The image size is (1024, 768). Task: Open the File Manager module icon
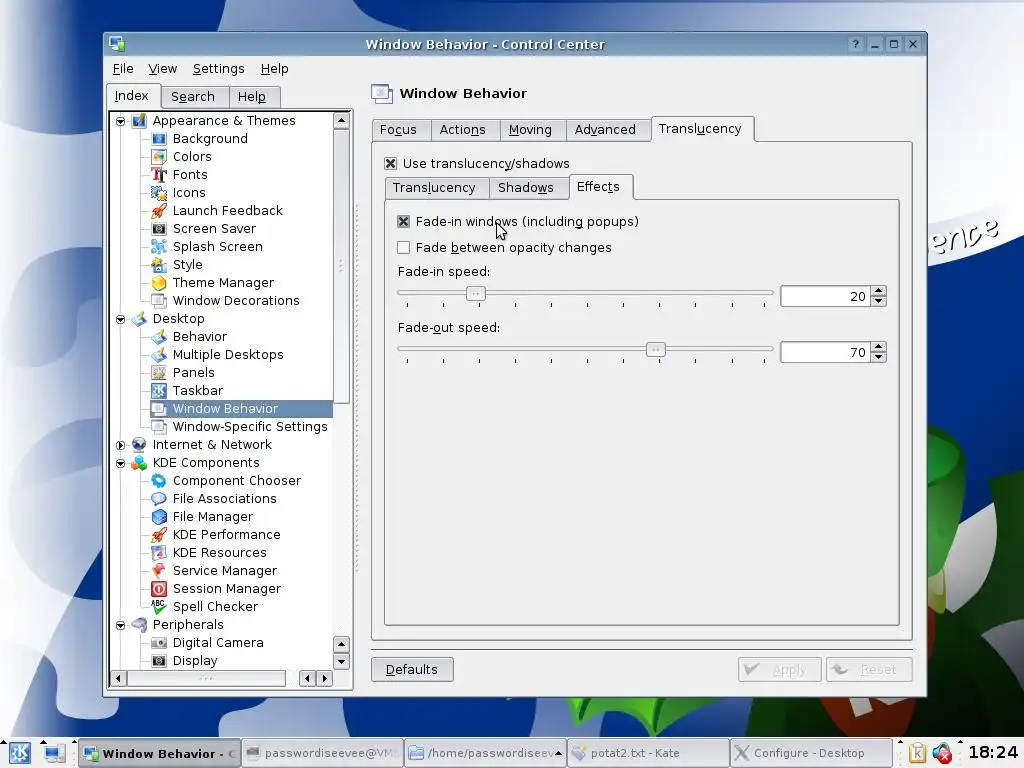159,517
